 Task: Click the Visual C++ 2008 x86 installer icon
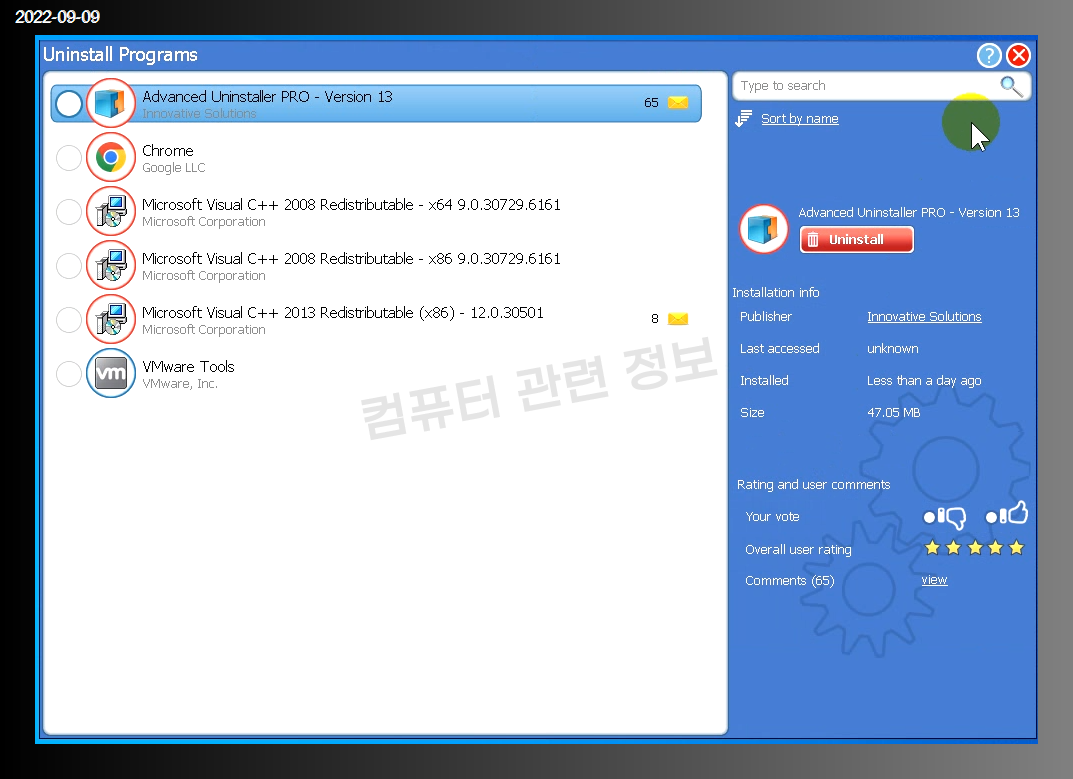(x=111, y=266)
